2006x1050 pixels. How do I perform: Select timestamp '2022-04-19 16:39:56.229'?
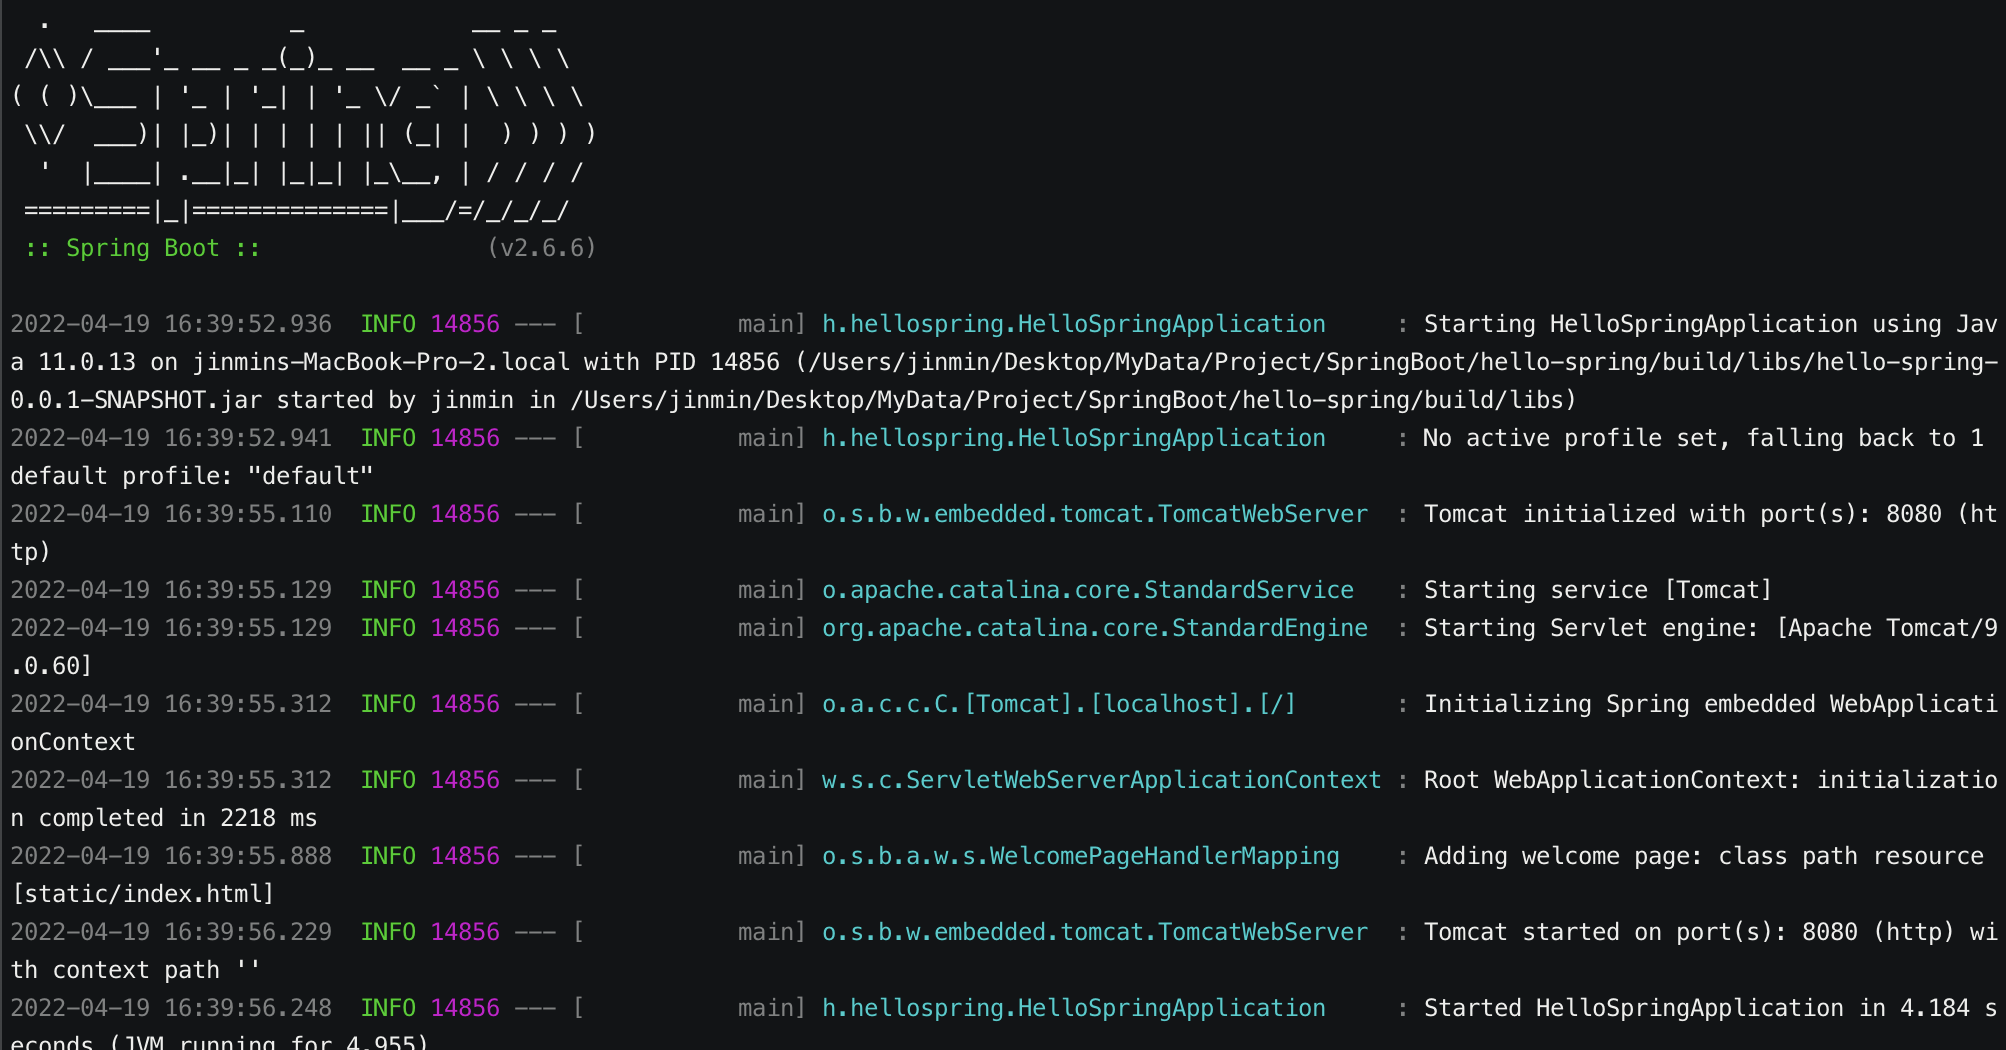point(171,932)
